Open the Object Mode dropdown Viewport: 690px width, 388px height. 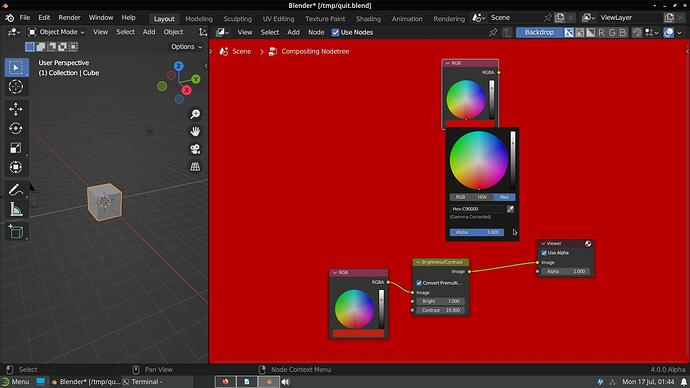[x=57, y=32]
